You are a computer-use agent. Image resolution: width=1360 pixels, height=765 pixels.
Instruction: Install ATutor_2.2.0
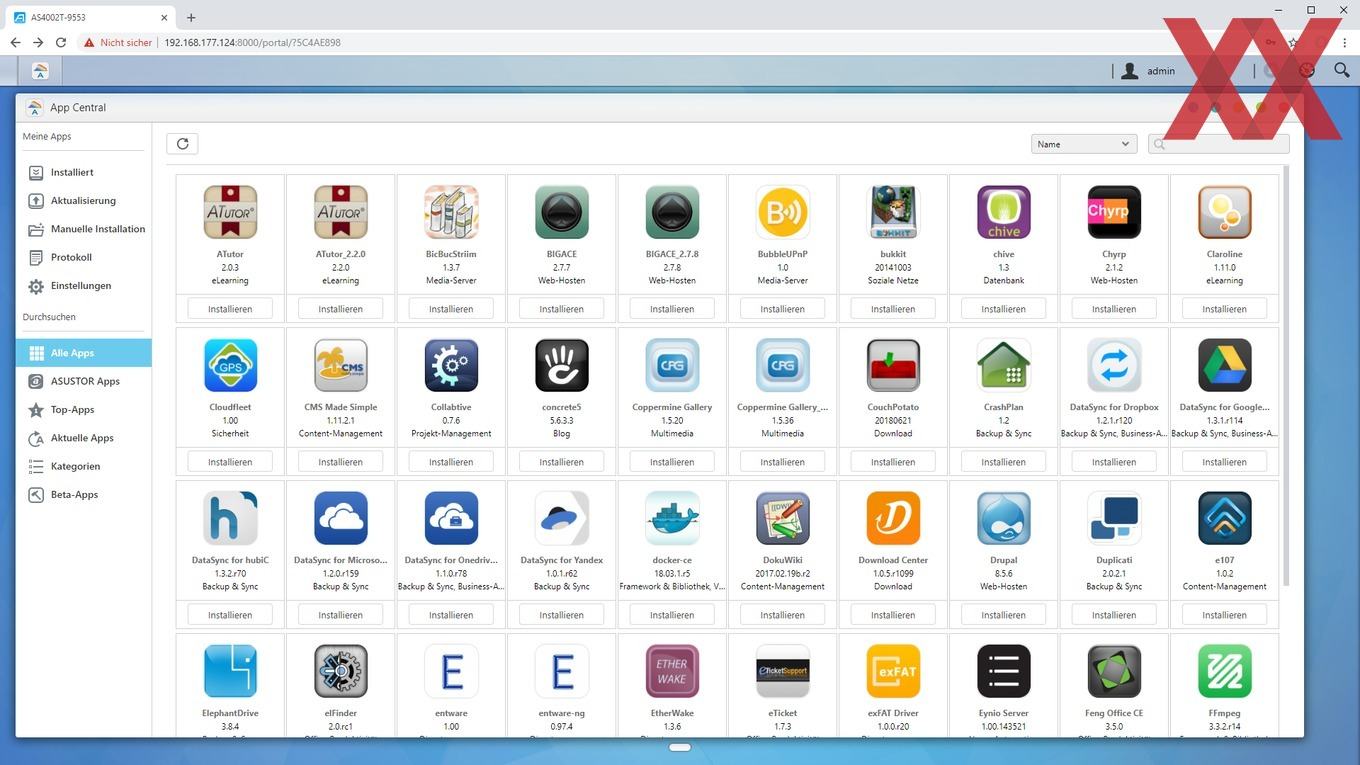click(341, 309)
